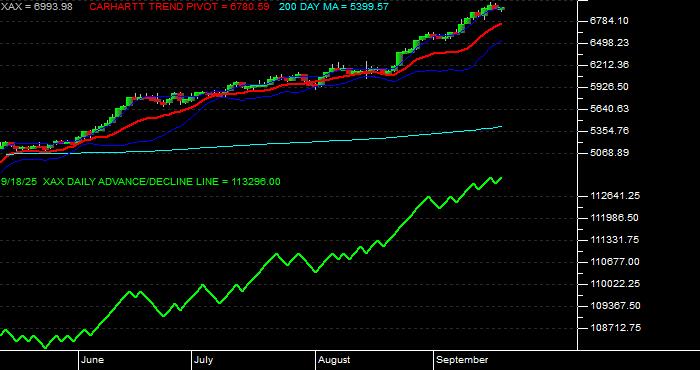Click the XAX = 6993.98 index value
The image size is (700, 370).
(37, 7)
